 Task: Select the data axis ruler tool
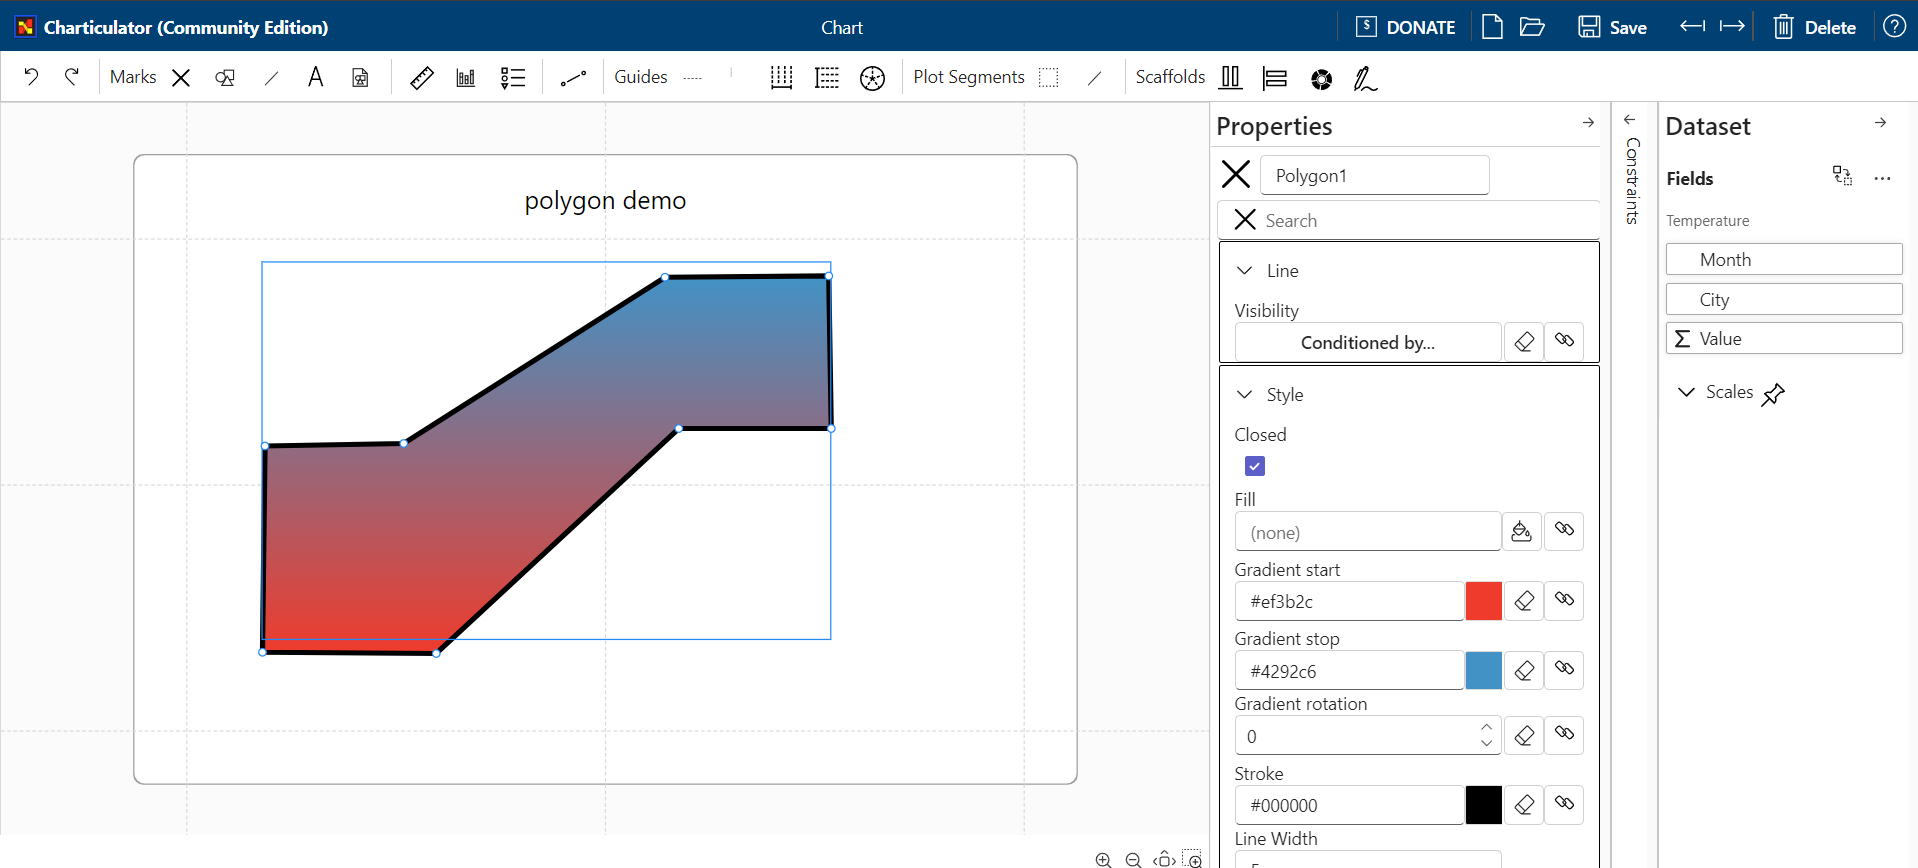click(x=422, y=77)
